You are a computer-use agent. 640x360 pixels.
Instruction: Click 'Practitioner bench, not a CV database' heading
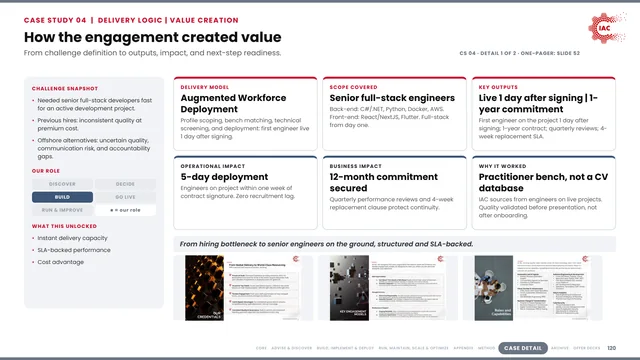tap(543, 182)
